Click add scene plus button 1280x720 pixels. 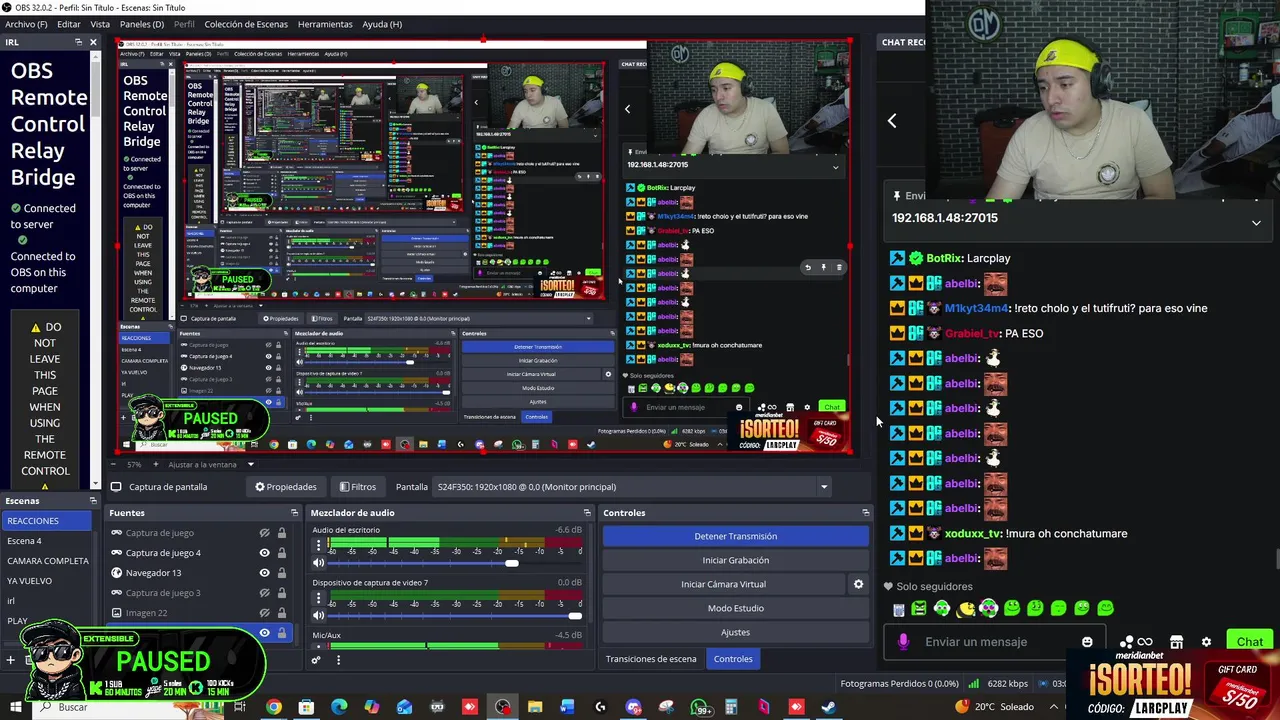click(10, 660)
